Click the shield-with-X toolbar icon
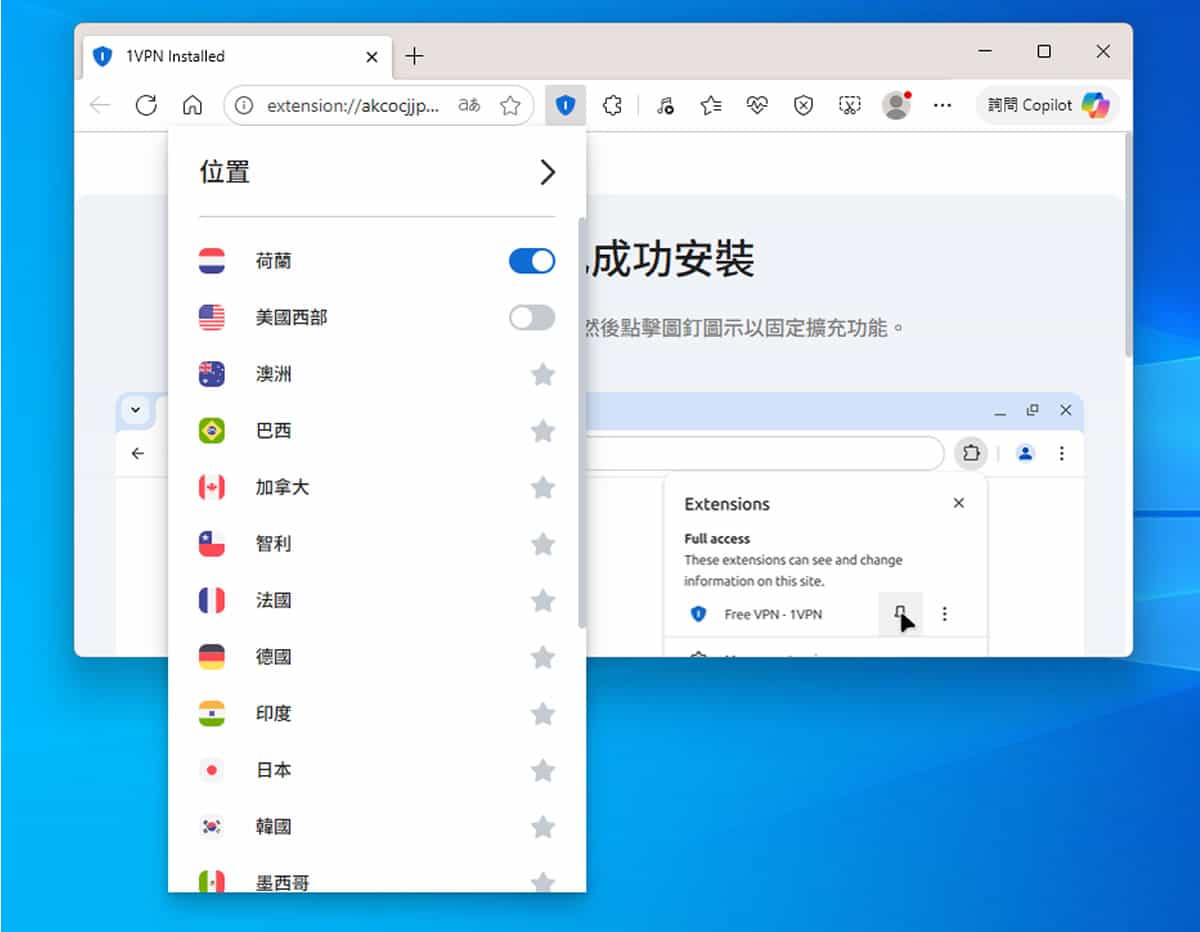1200x932 pixels. point(803,105)
